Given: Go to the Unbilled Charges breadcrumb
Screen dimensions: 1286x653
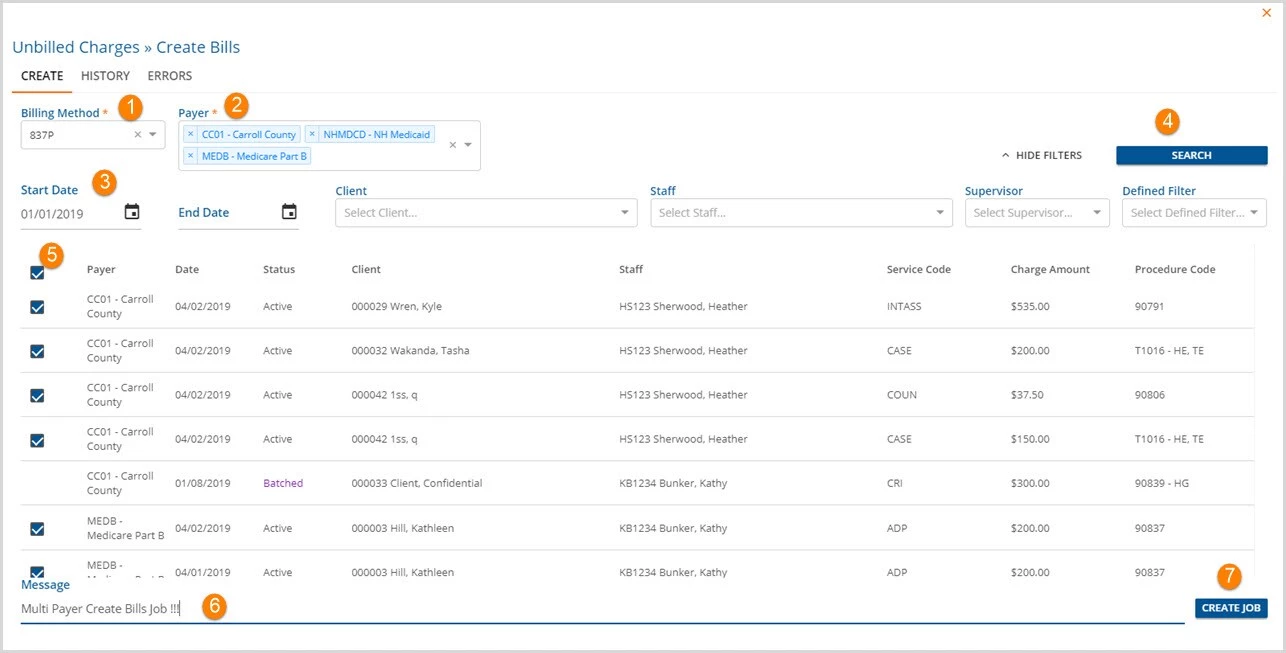Looking at the screenshot, I should point(76,47).
